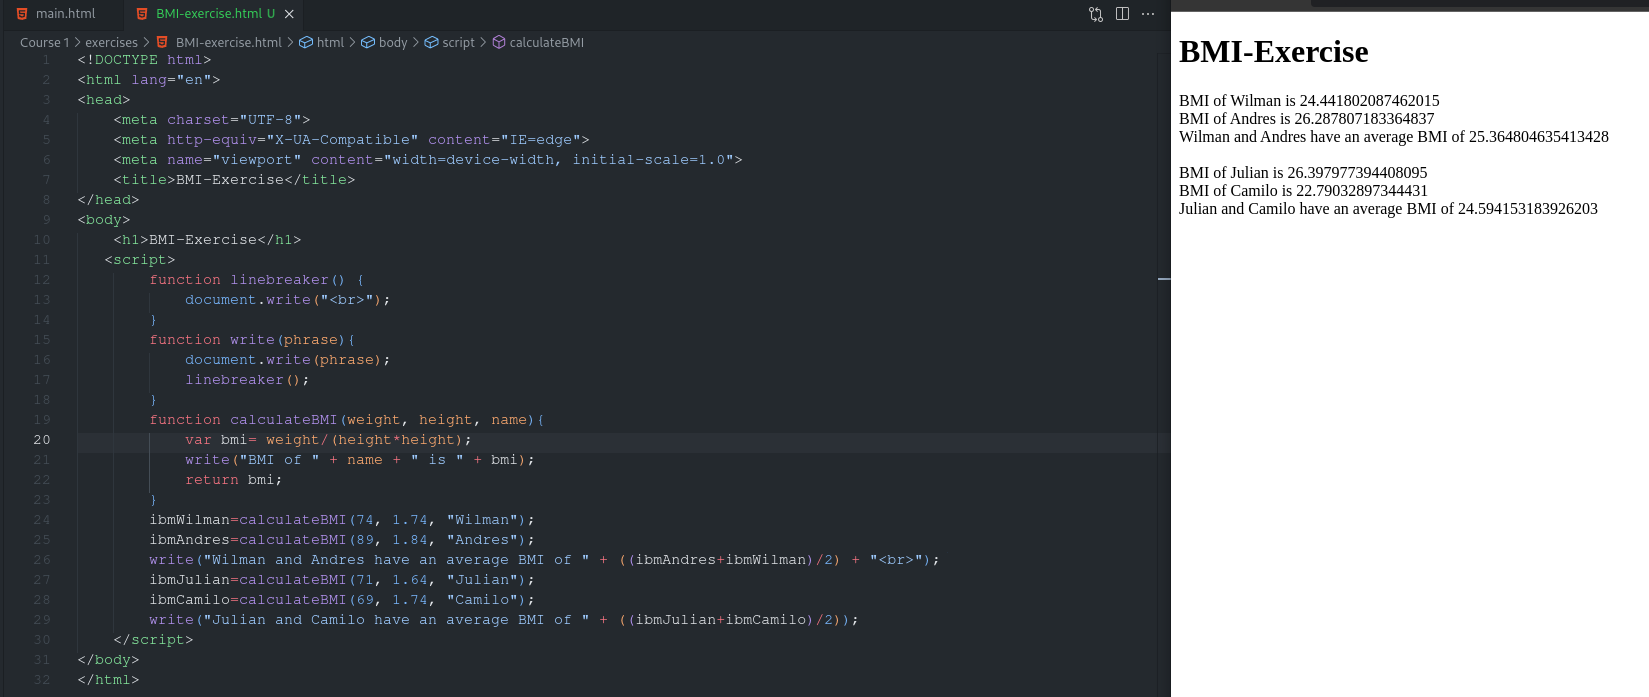Image resolution: width=1649 pixels, height=697 pixels.
Task: Expand the Course 1 breadcrumb folder
Action: coord(44,42)
